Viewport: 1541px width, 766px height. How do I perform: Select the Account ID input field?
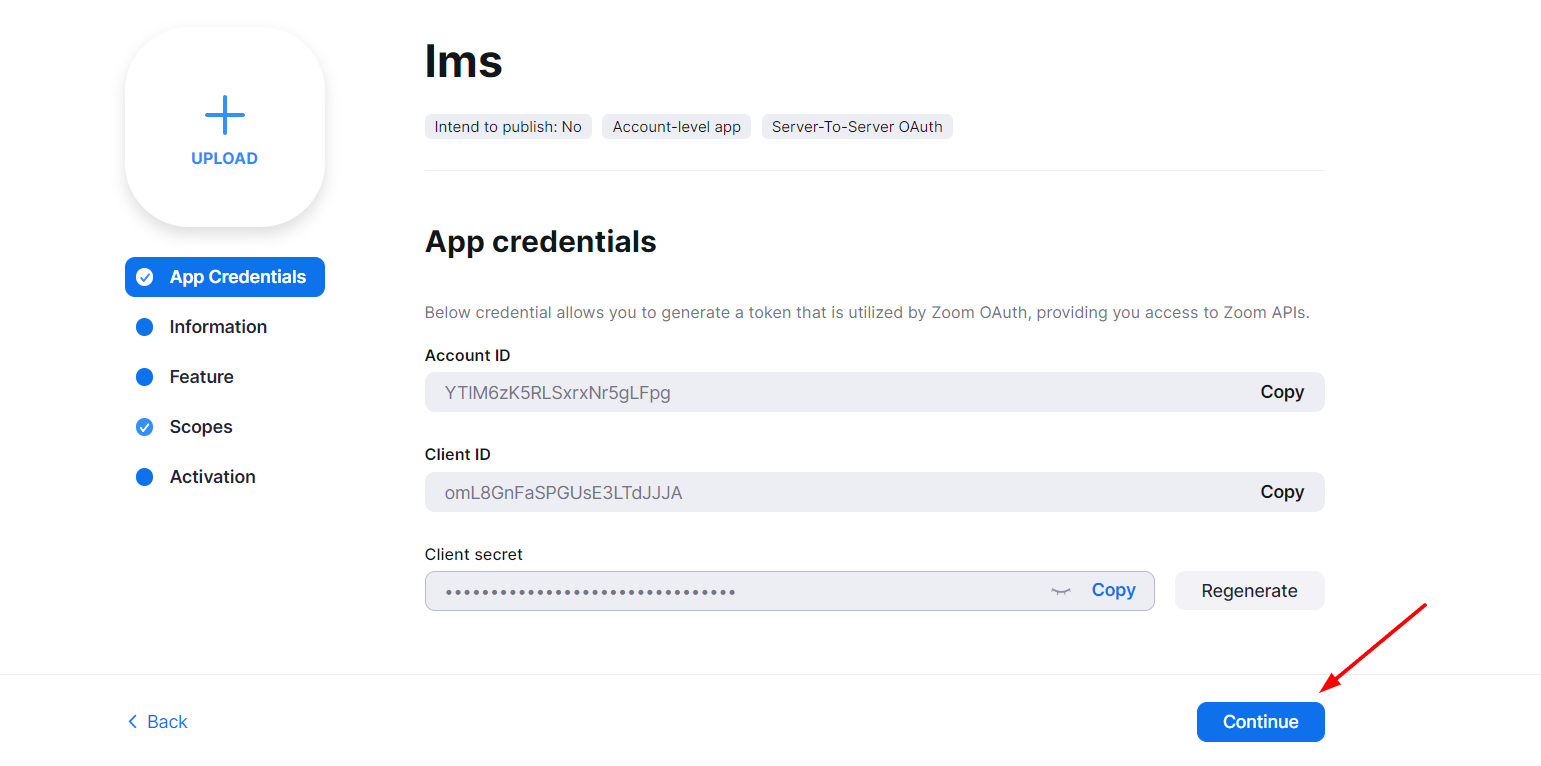(800, 392)
